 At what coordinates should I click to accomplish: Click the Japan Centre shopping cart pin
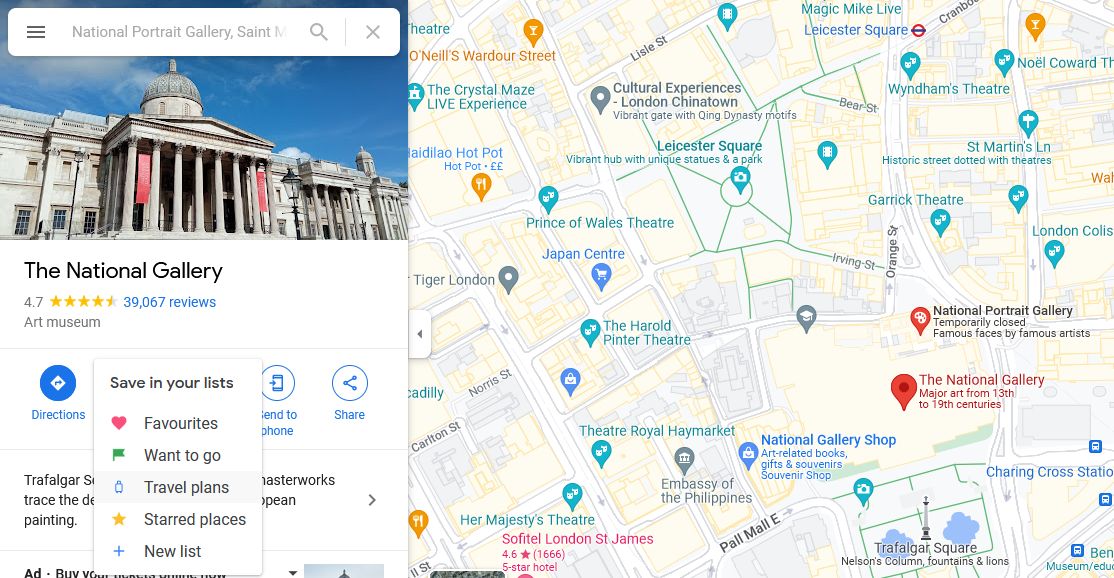pyautogui.click(x=601, y=276)
